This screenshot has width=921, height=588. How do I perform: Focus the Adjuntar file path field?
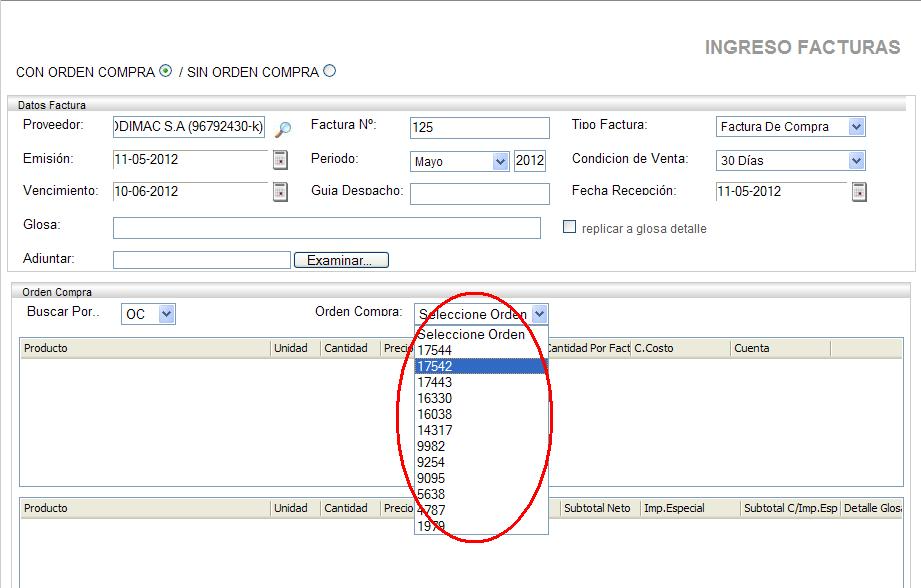pyautogui.click(x=201, y=260)
